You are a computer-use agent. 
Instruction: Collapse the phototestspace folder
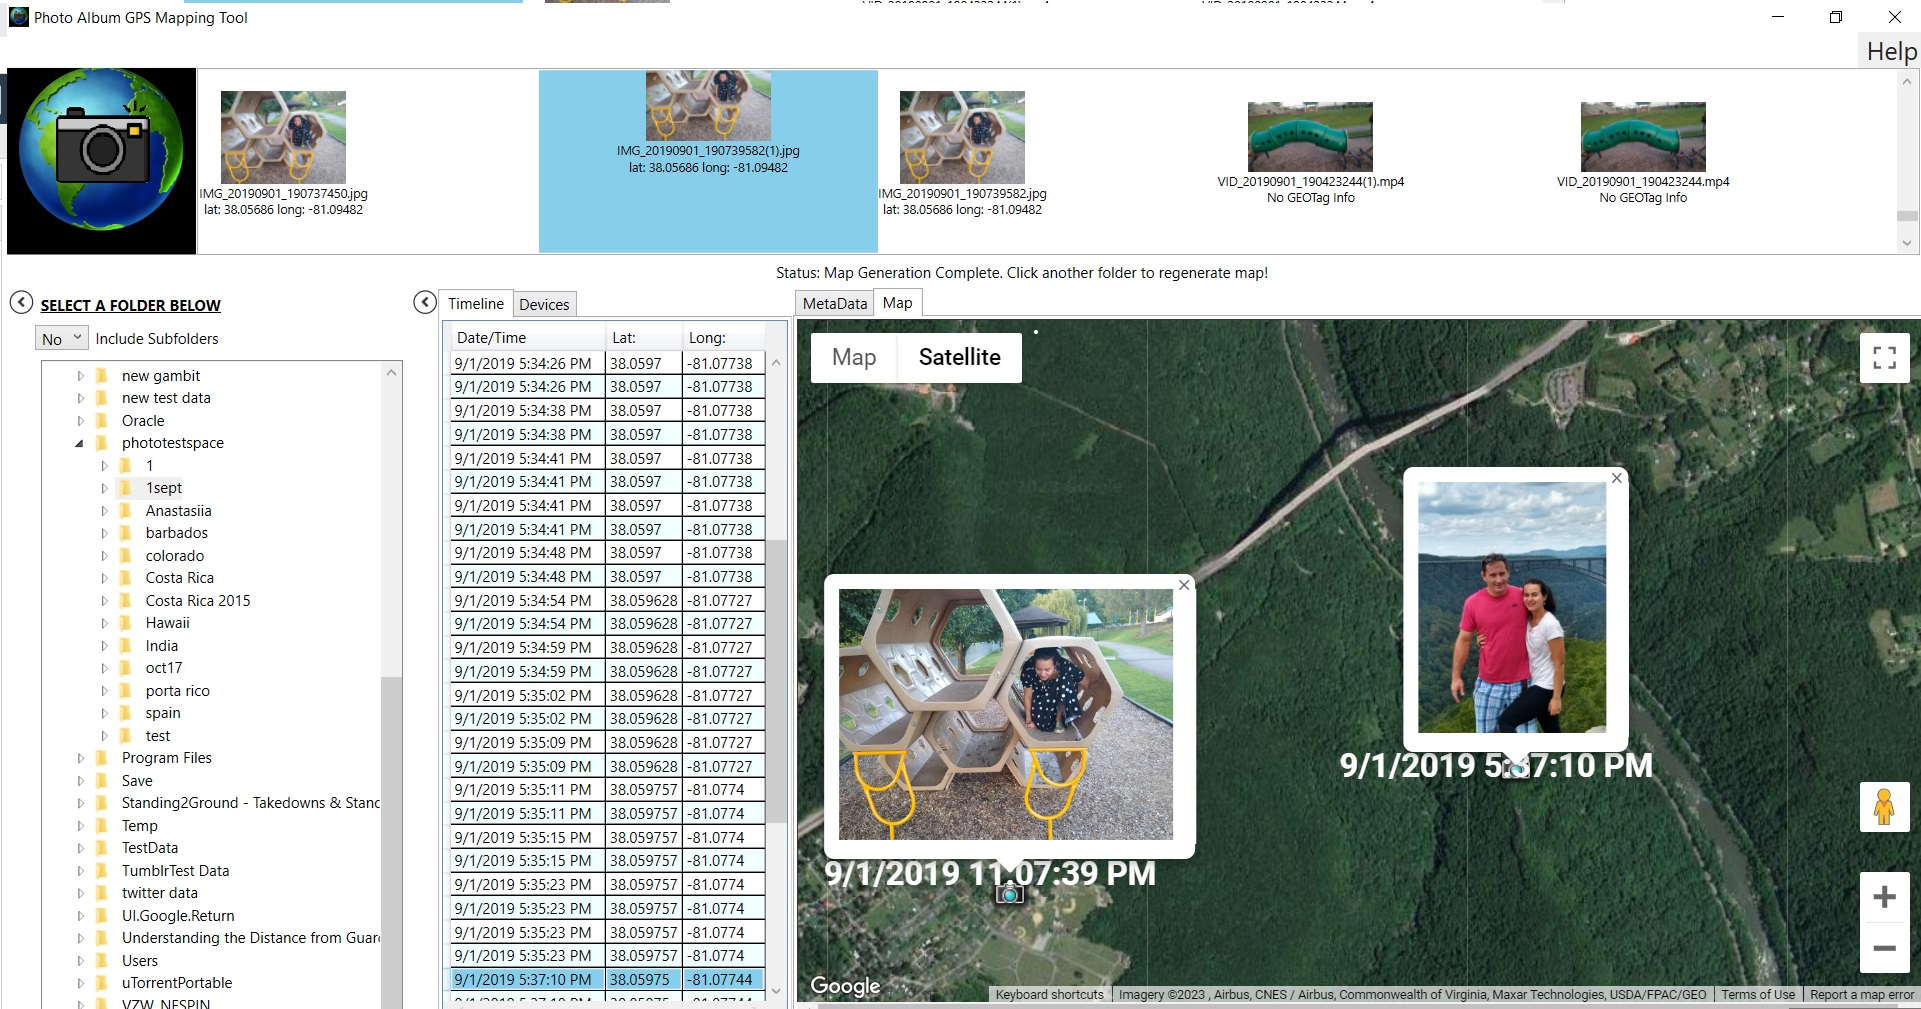[80, 443]
